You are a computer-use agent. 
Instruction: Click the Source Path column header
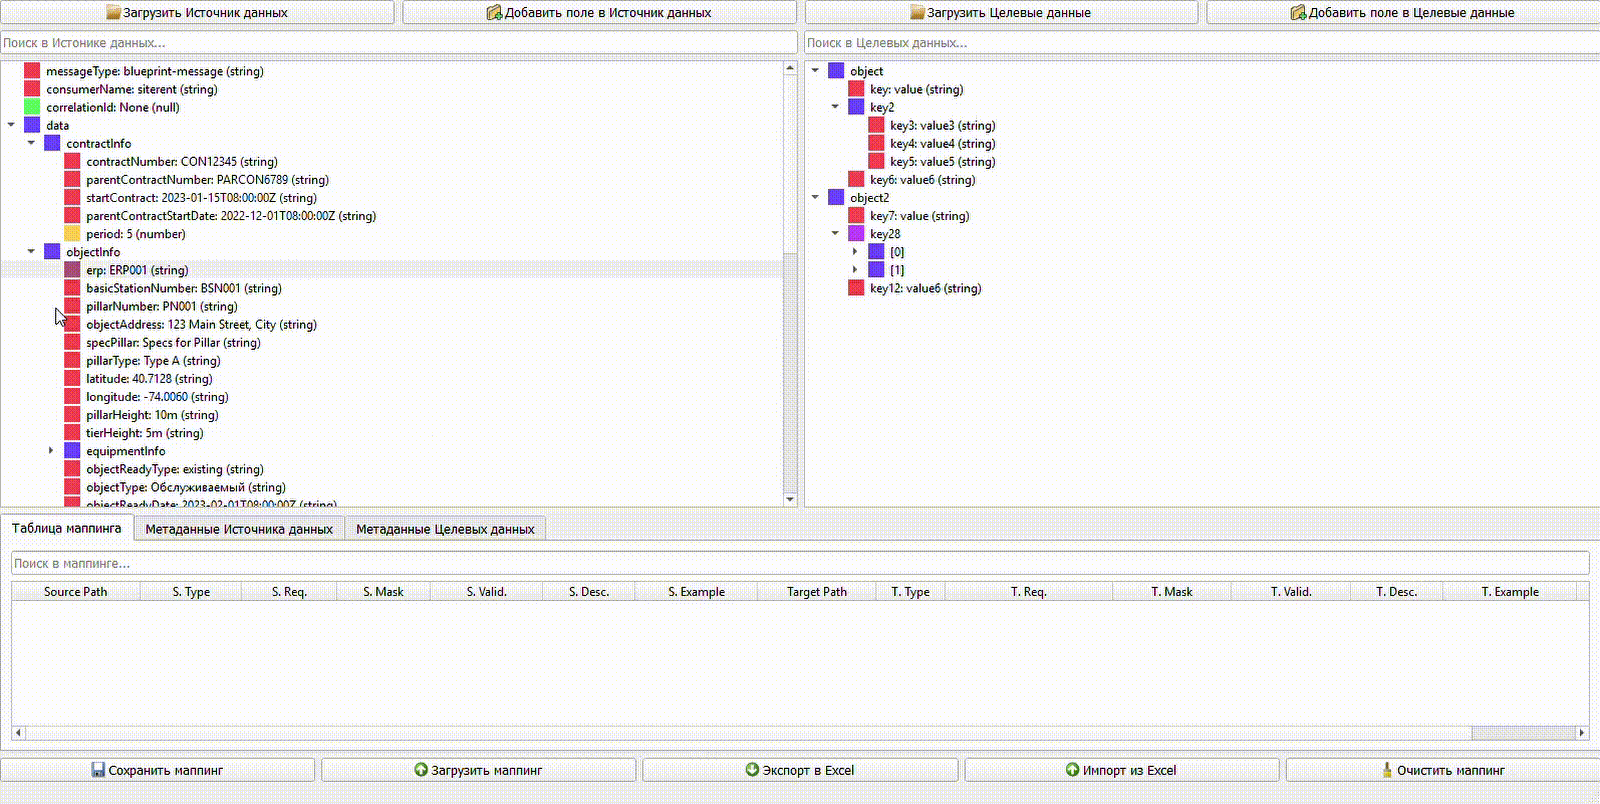(76, 591)
